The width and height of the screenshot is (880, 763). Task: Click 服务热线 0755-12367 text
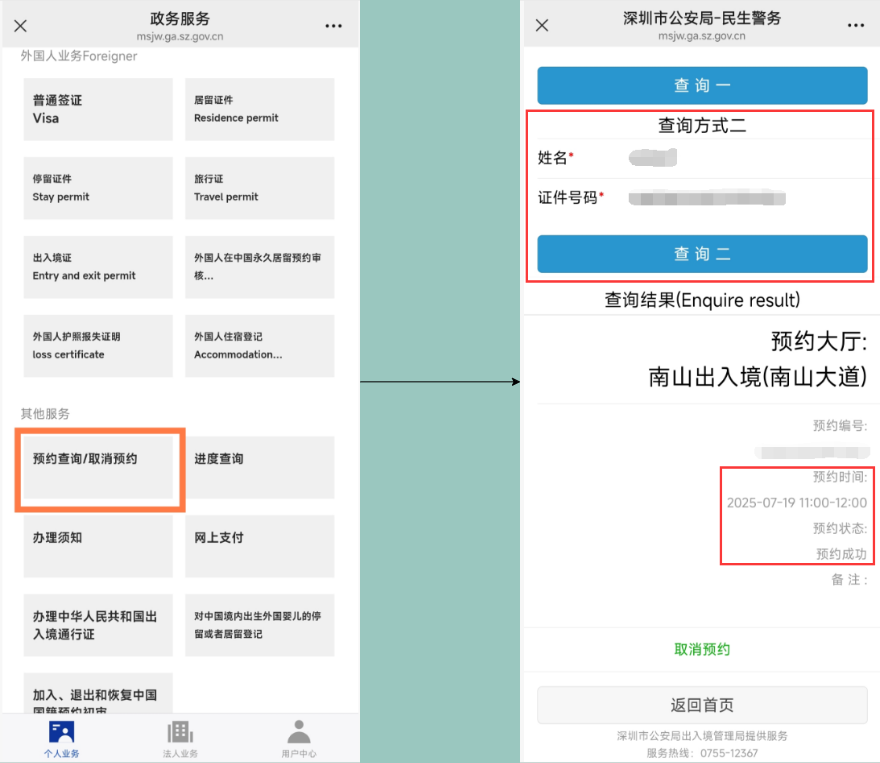(702, 753)
